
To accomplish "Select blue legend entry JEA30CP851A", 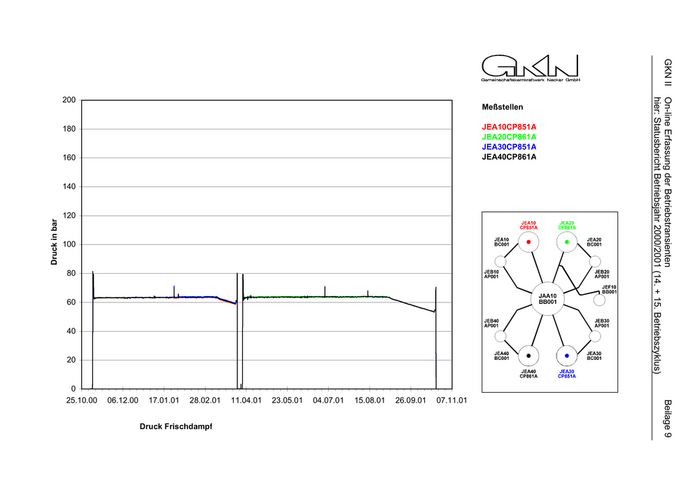I will pyautogui.click(x=509, y=147).
